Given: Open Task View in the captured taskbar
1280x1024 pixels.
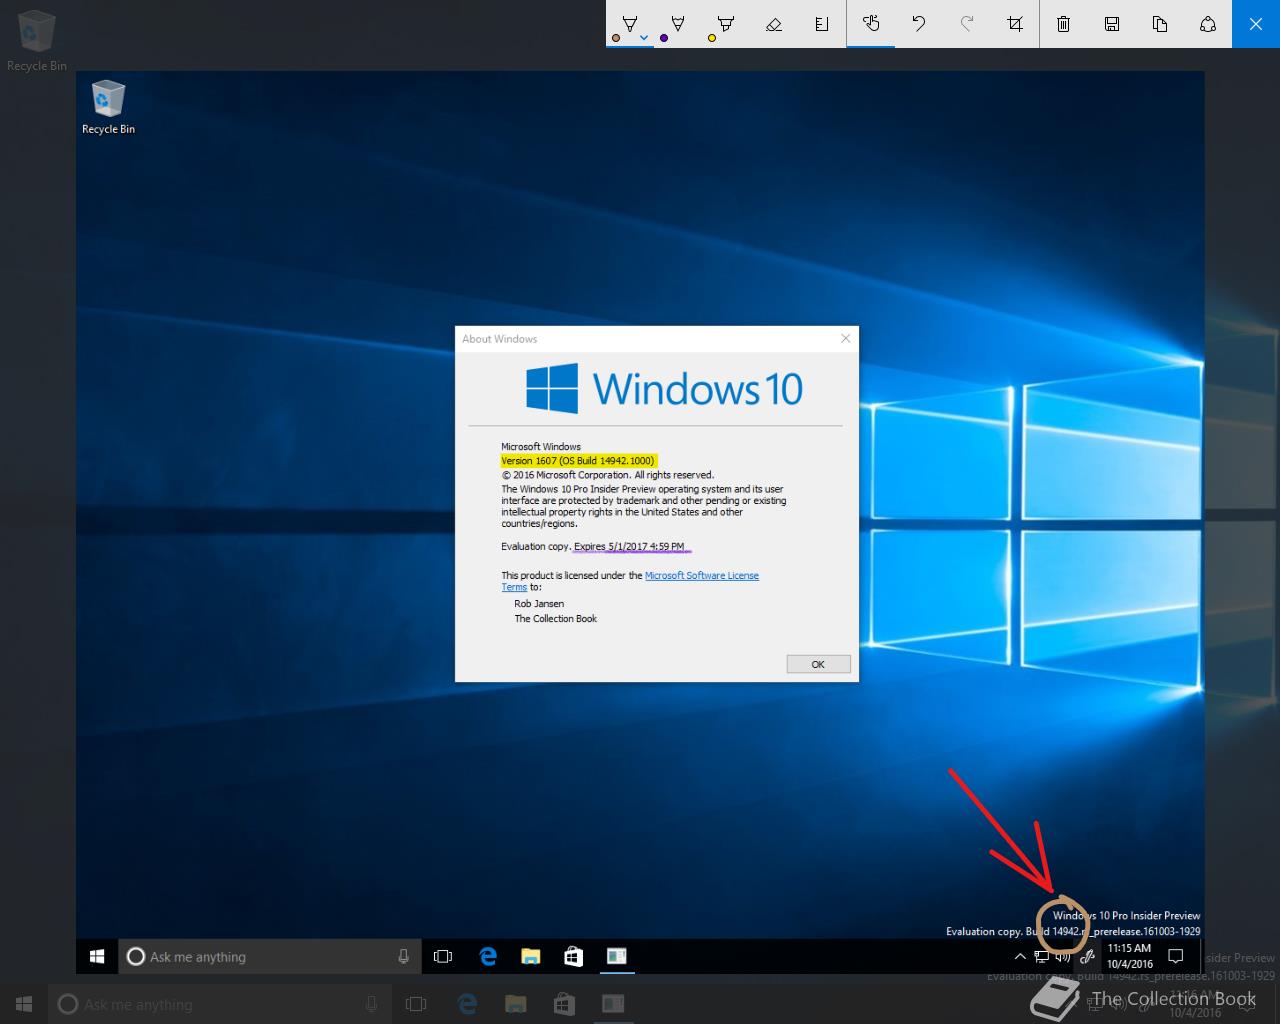Looking at the screenshot, I should click(x=443, y=956).
